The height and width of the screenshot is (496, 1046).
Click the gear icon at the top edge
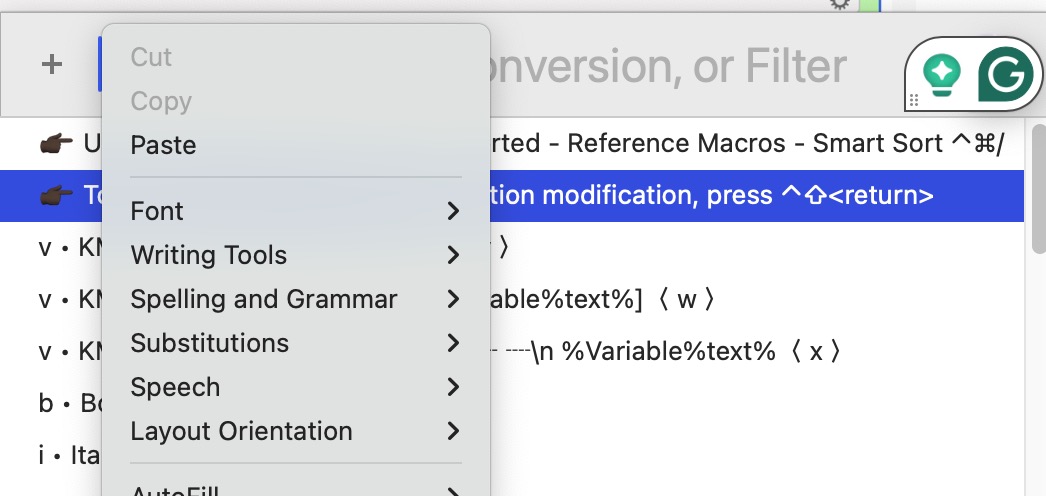point(840,5)
